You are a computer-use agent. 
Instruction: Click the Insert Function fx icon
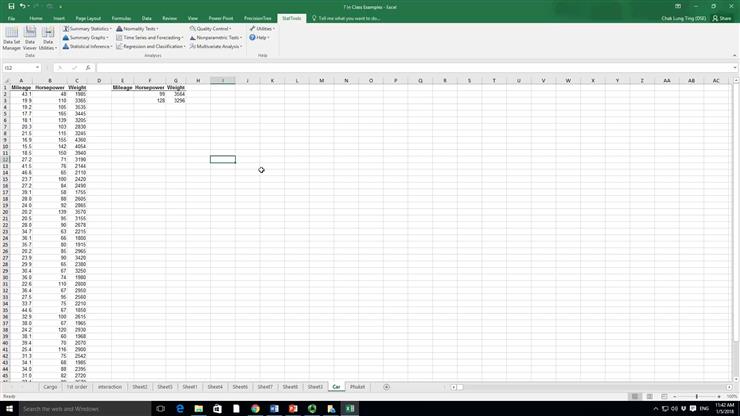(88, 68)
